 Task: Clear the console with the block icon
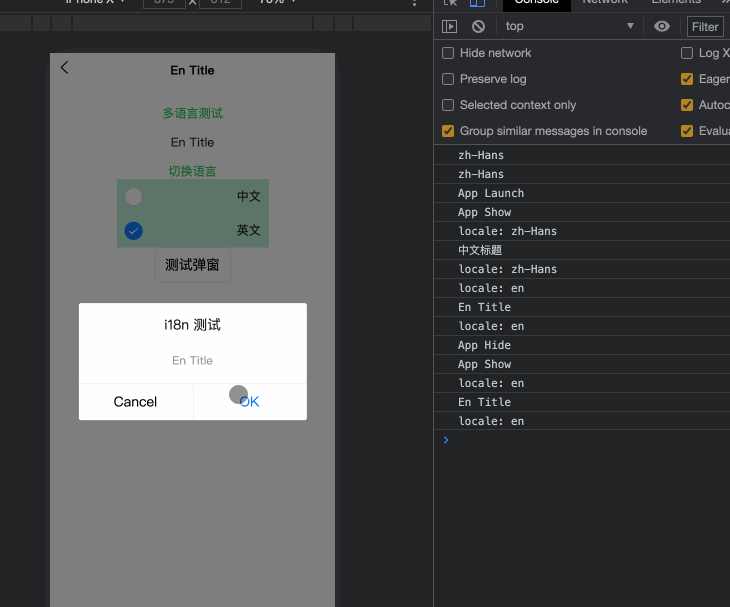coord(479,27)
